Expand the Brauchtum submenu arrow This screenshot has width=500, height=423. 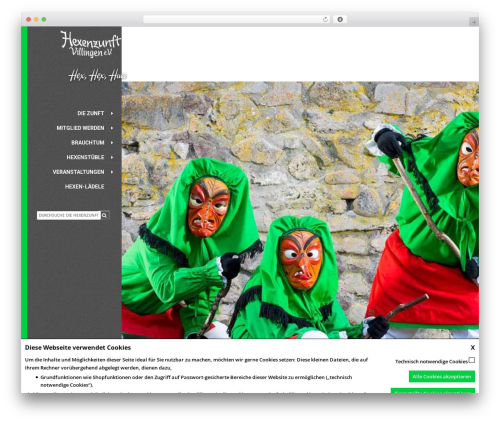[x=112, y=143]
